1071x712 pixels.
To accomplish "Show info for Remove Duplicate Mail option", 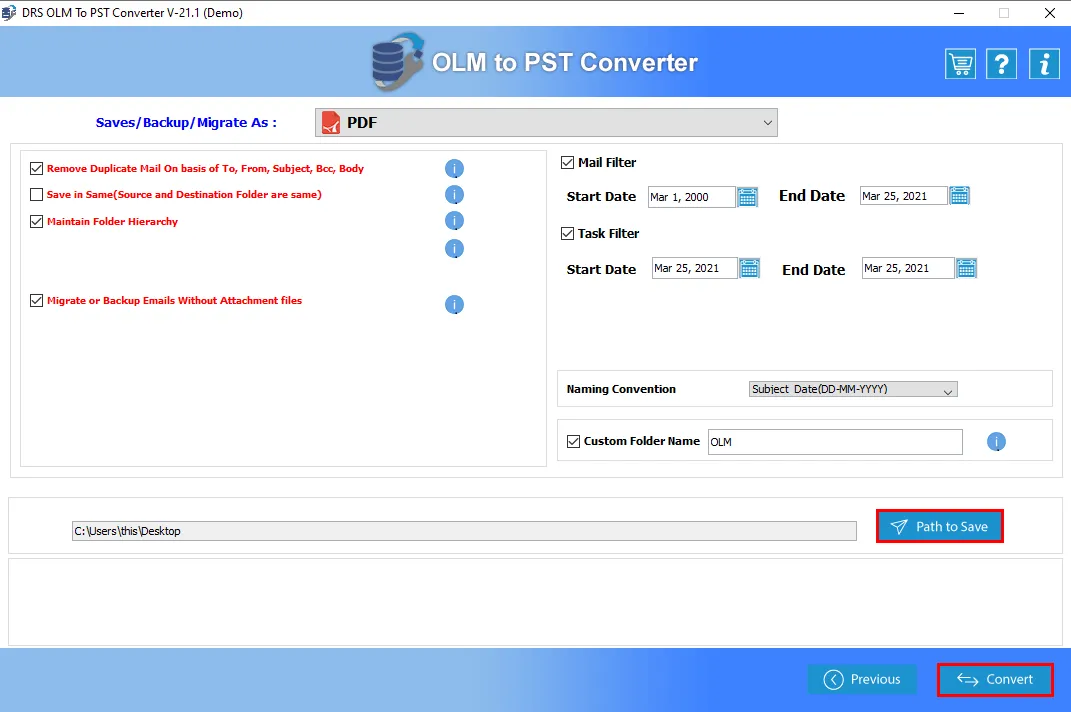I will 454,169.
